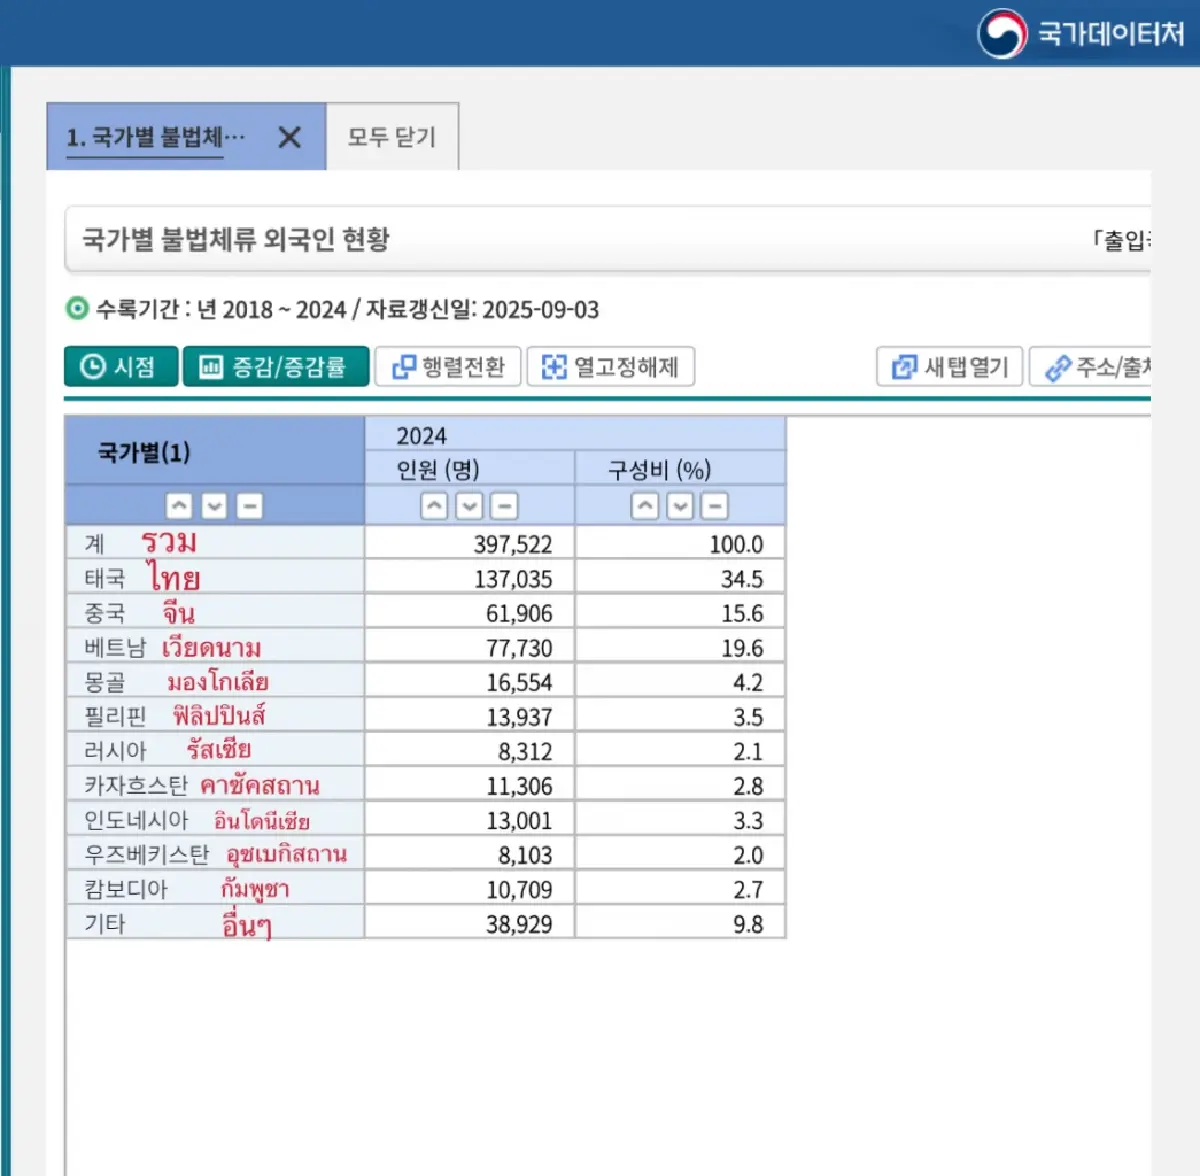Viewport: 1200px width, 1176px height.
Task: Open table in new tab with 새탭열기
Action: pyautogui.click(x=950, y=366)
